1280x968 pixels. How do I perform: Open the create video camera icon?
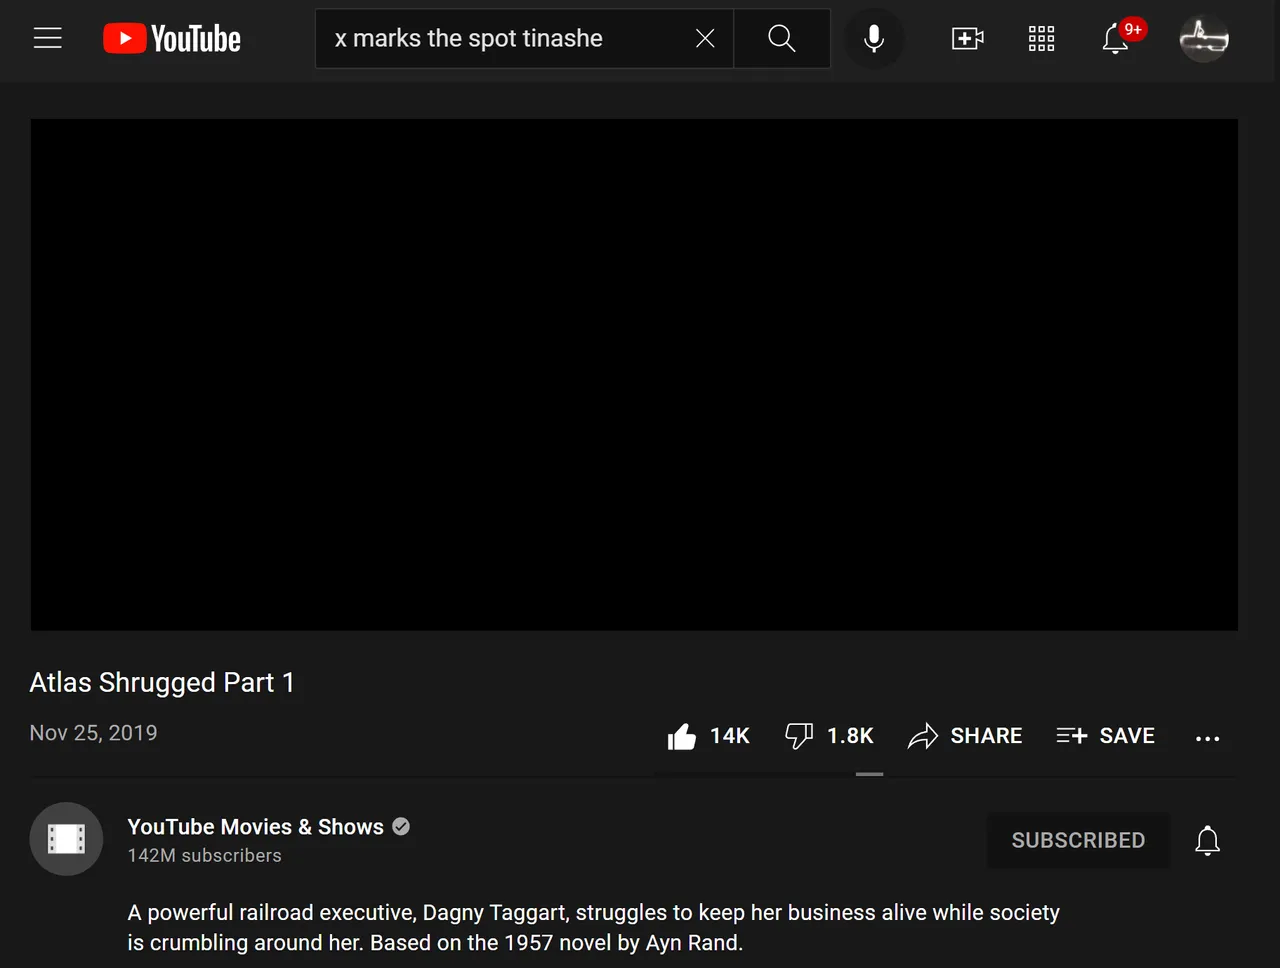coord(967,39)
